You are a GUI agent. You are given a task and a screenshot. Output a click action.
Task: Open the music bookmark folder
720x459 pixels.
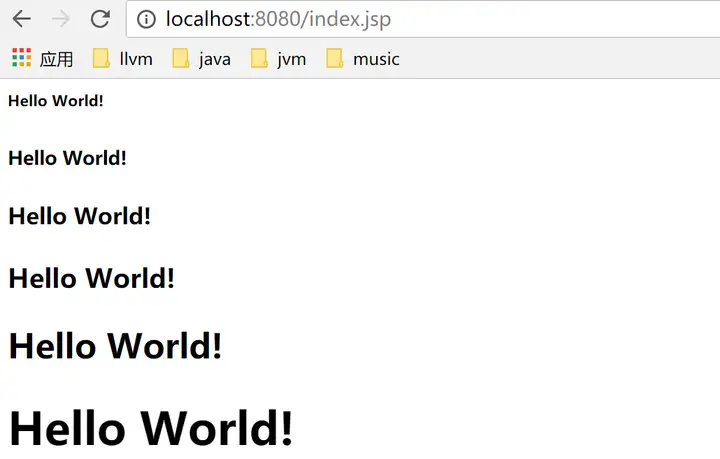[363, 59]
